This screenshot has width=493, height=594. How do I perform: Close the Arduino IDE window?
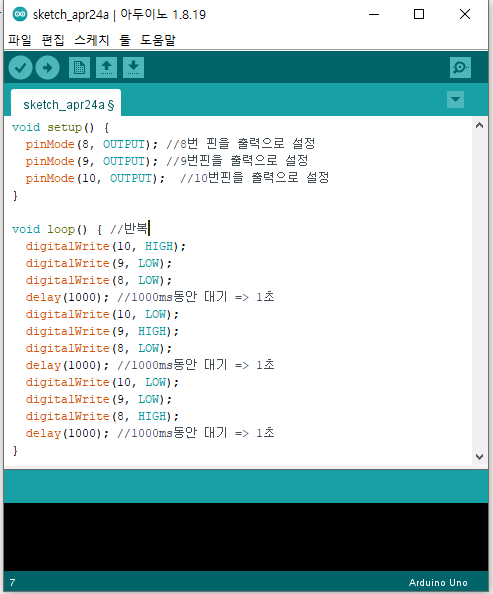pyautogui.click(x=465, y=14)
